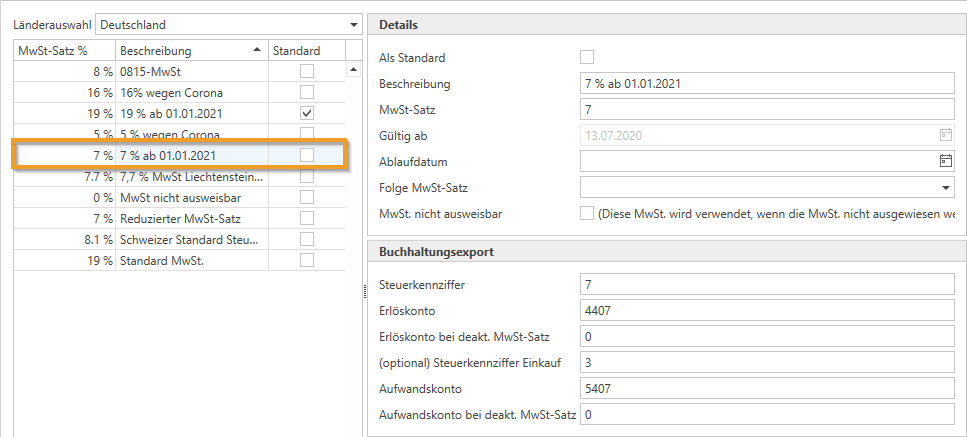Click the Steuerkennziffer input field
The height and width of the screenshot is (437, 967).
tap(765, 285)
